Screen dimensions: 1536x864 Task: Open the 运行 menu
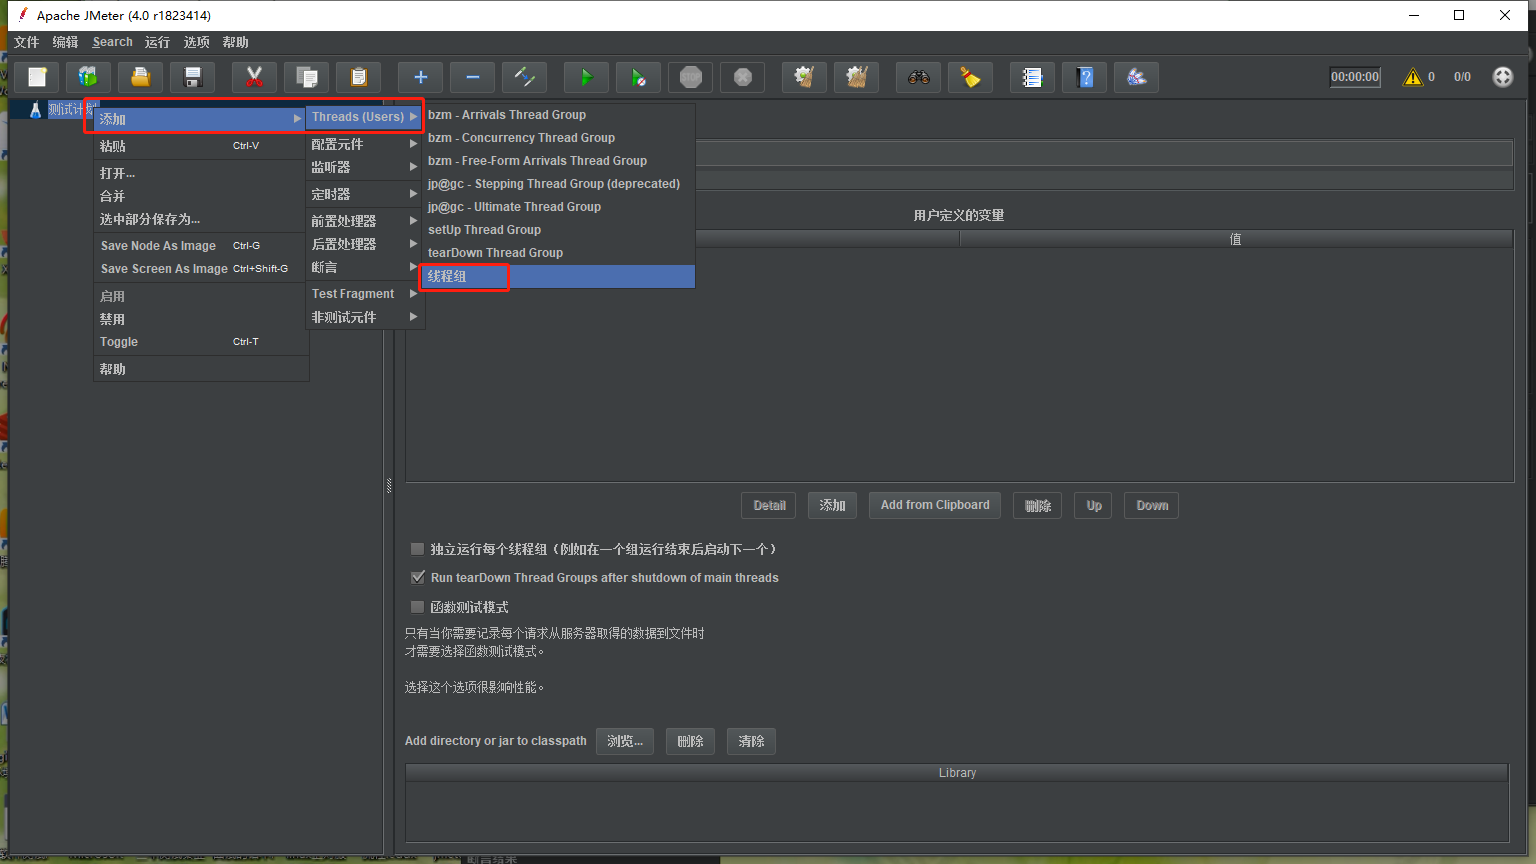click(157, 42)
